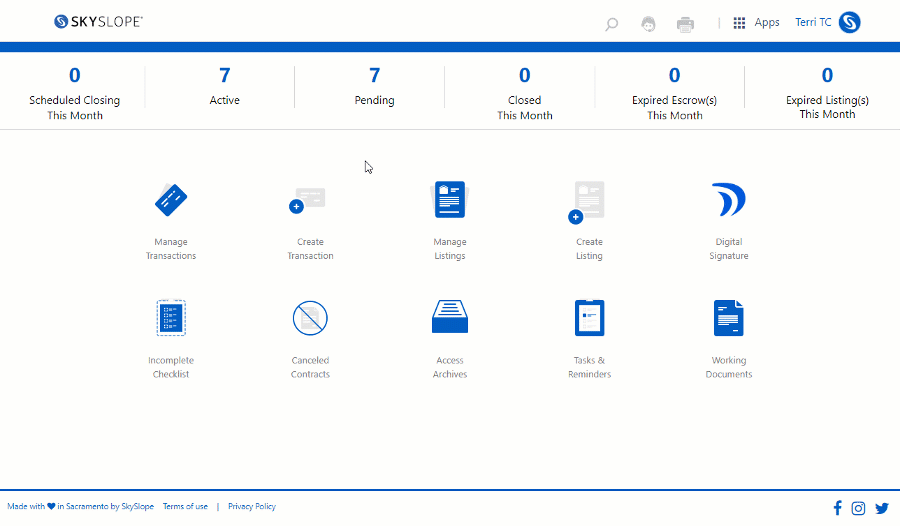View the Pending transactions count
Image resolution: width=900 pixels, height=526 pixels.
tap(374, 75)
